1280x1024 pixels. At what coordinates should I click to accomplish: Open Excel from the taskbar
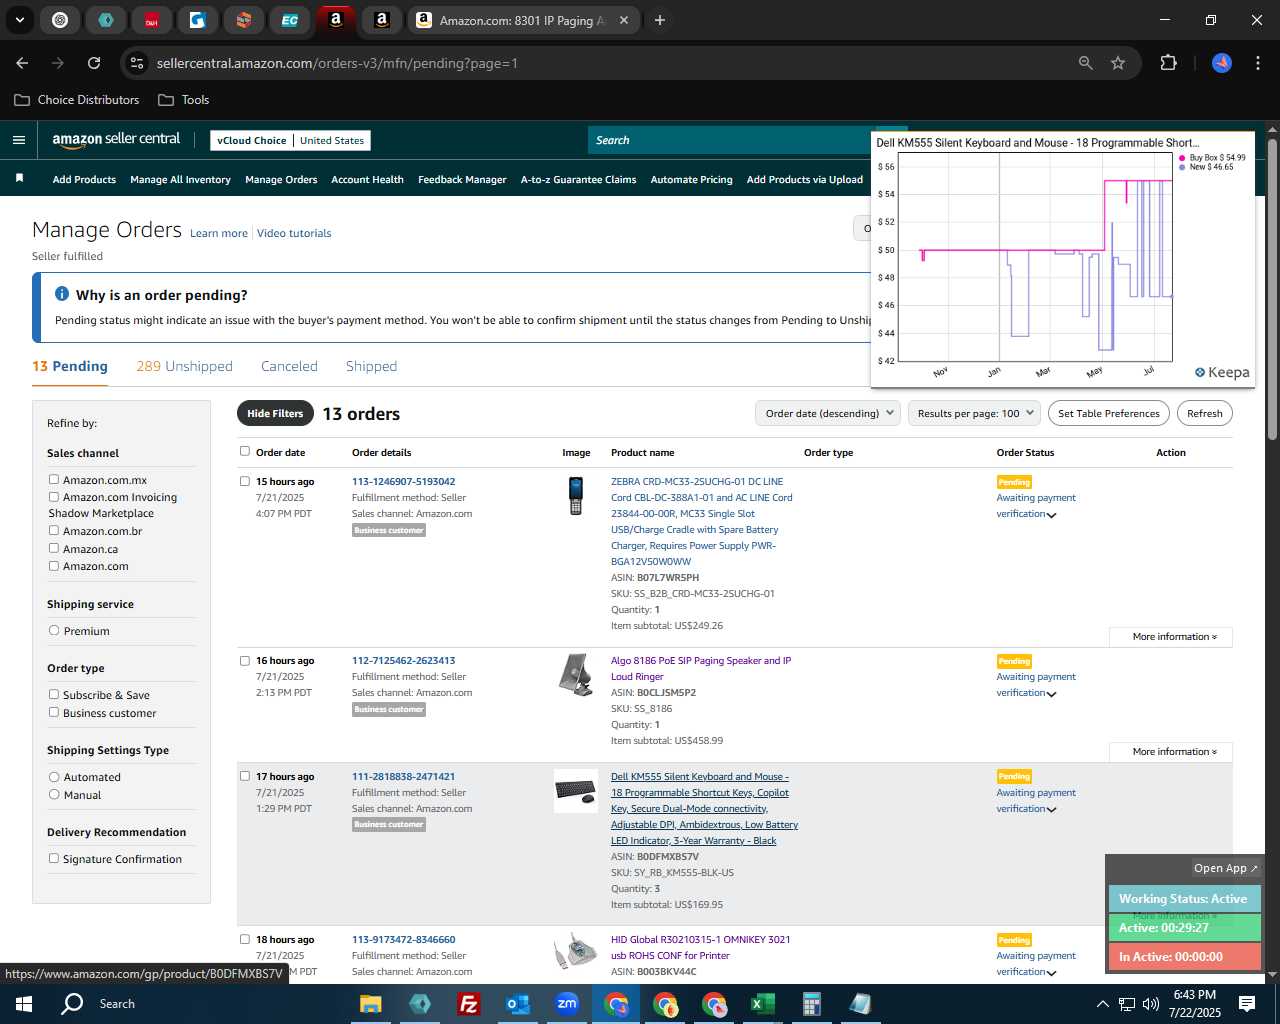pos(762,1004)
